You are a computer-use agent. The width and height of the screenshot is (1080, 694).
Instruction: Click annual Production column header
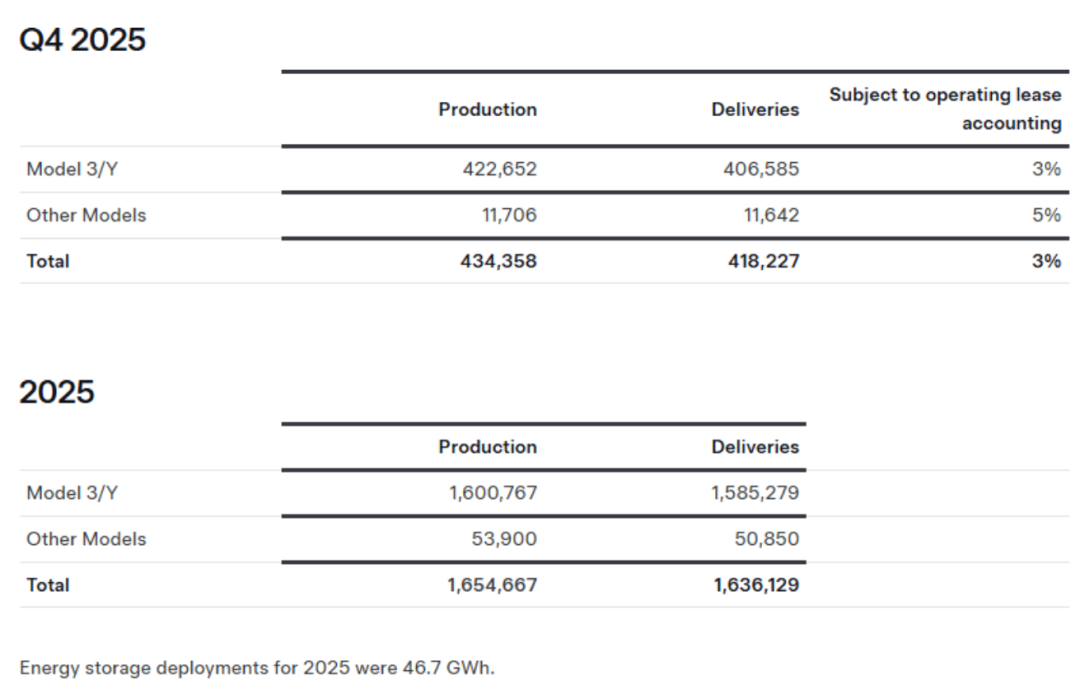point(487,447)
